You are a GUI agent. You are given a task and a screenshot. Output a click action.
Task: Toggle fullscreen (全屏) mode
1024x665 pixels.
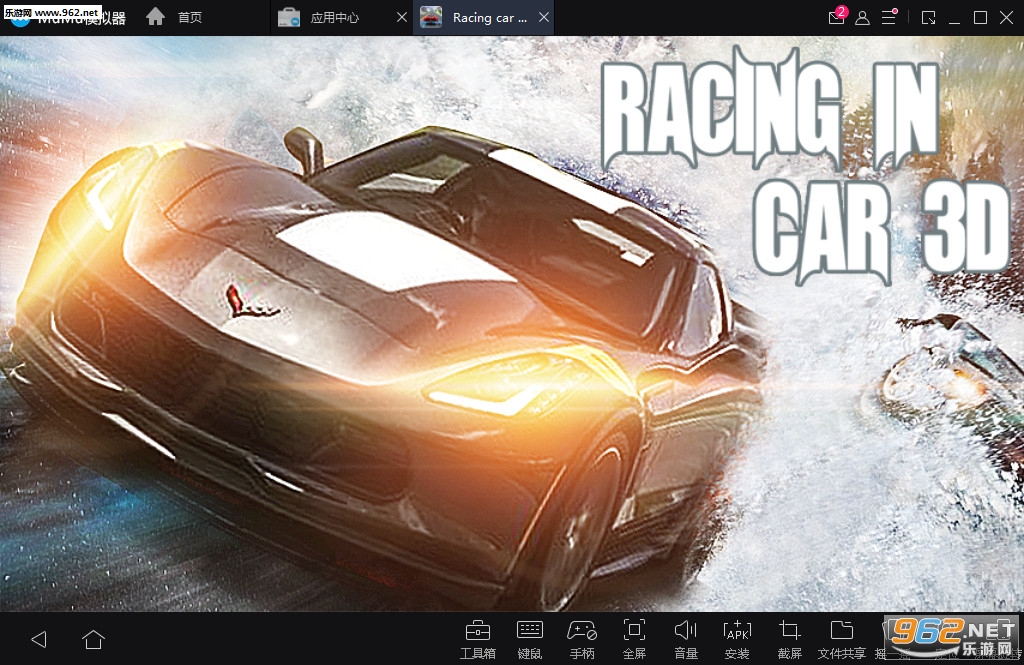(x=634, y=637)
